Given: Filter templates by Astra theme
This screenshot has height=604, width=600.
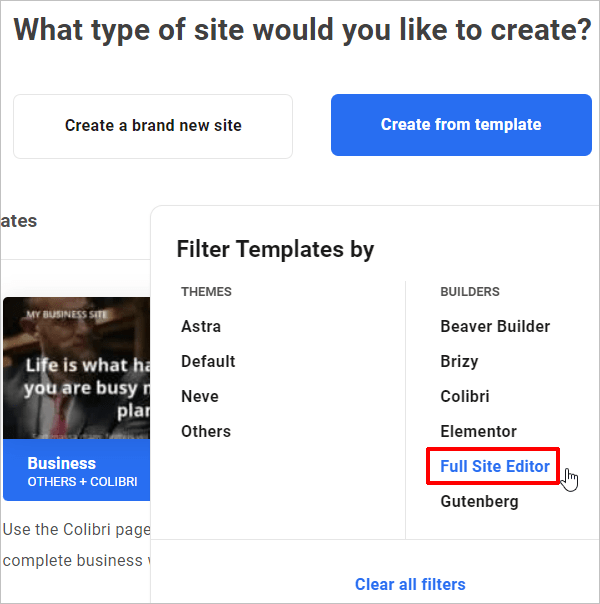Looking at the screenshot, I should [x=201, y=326].
